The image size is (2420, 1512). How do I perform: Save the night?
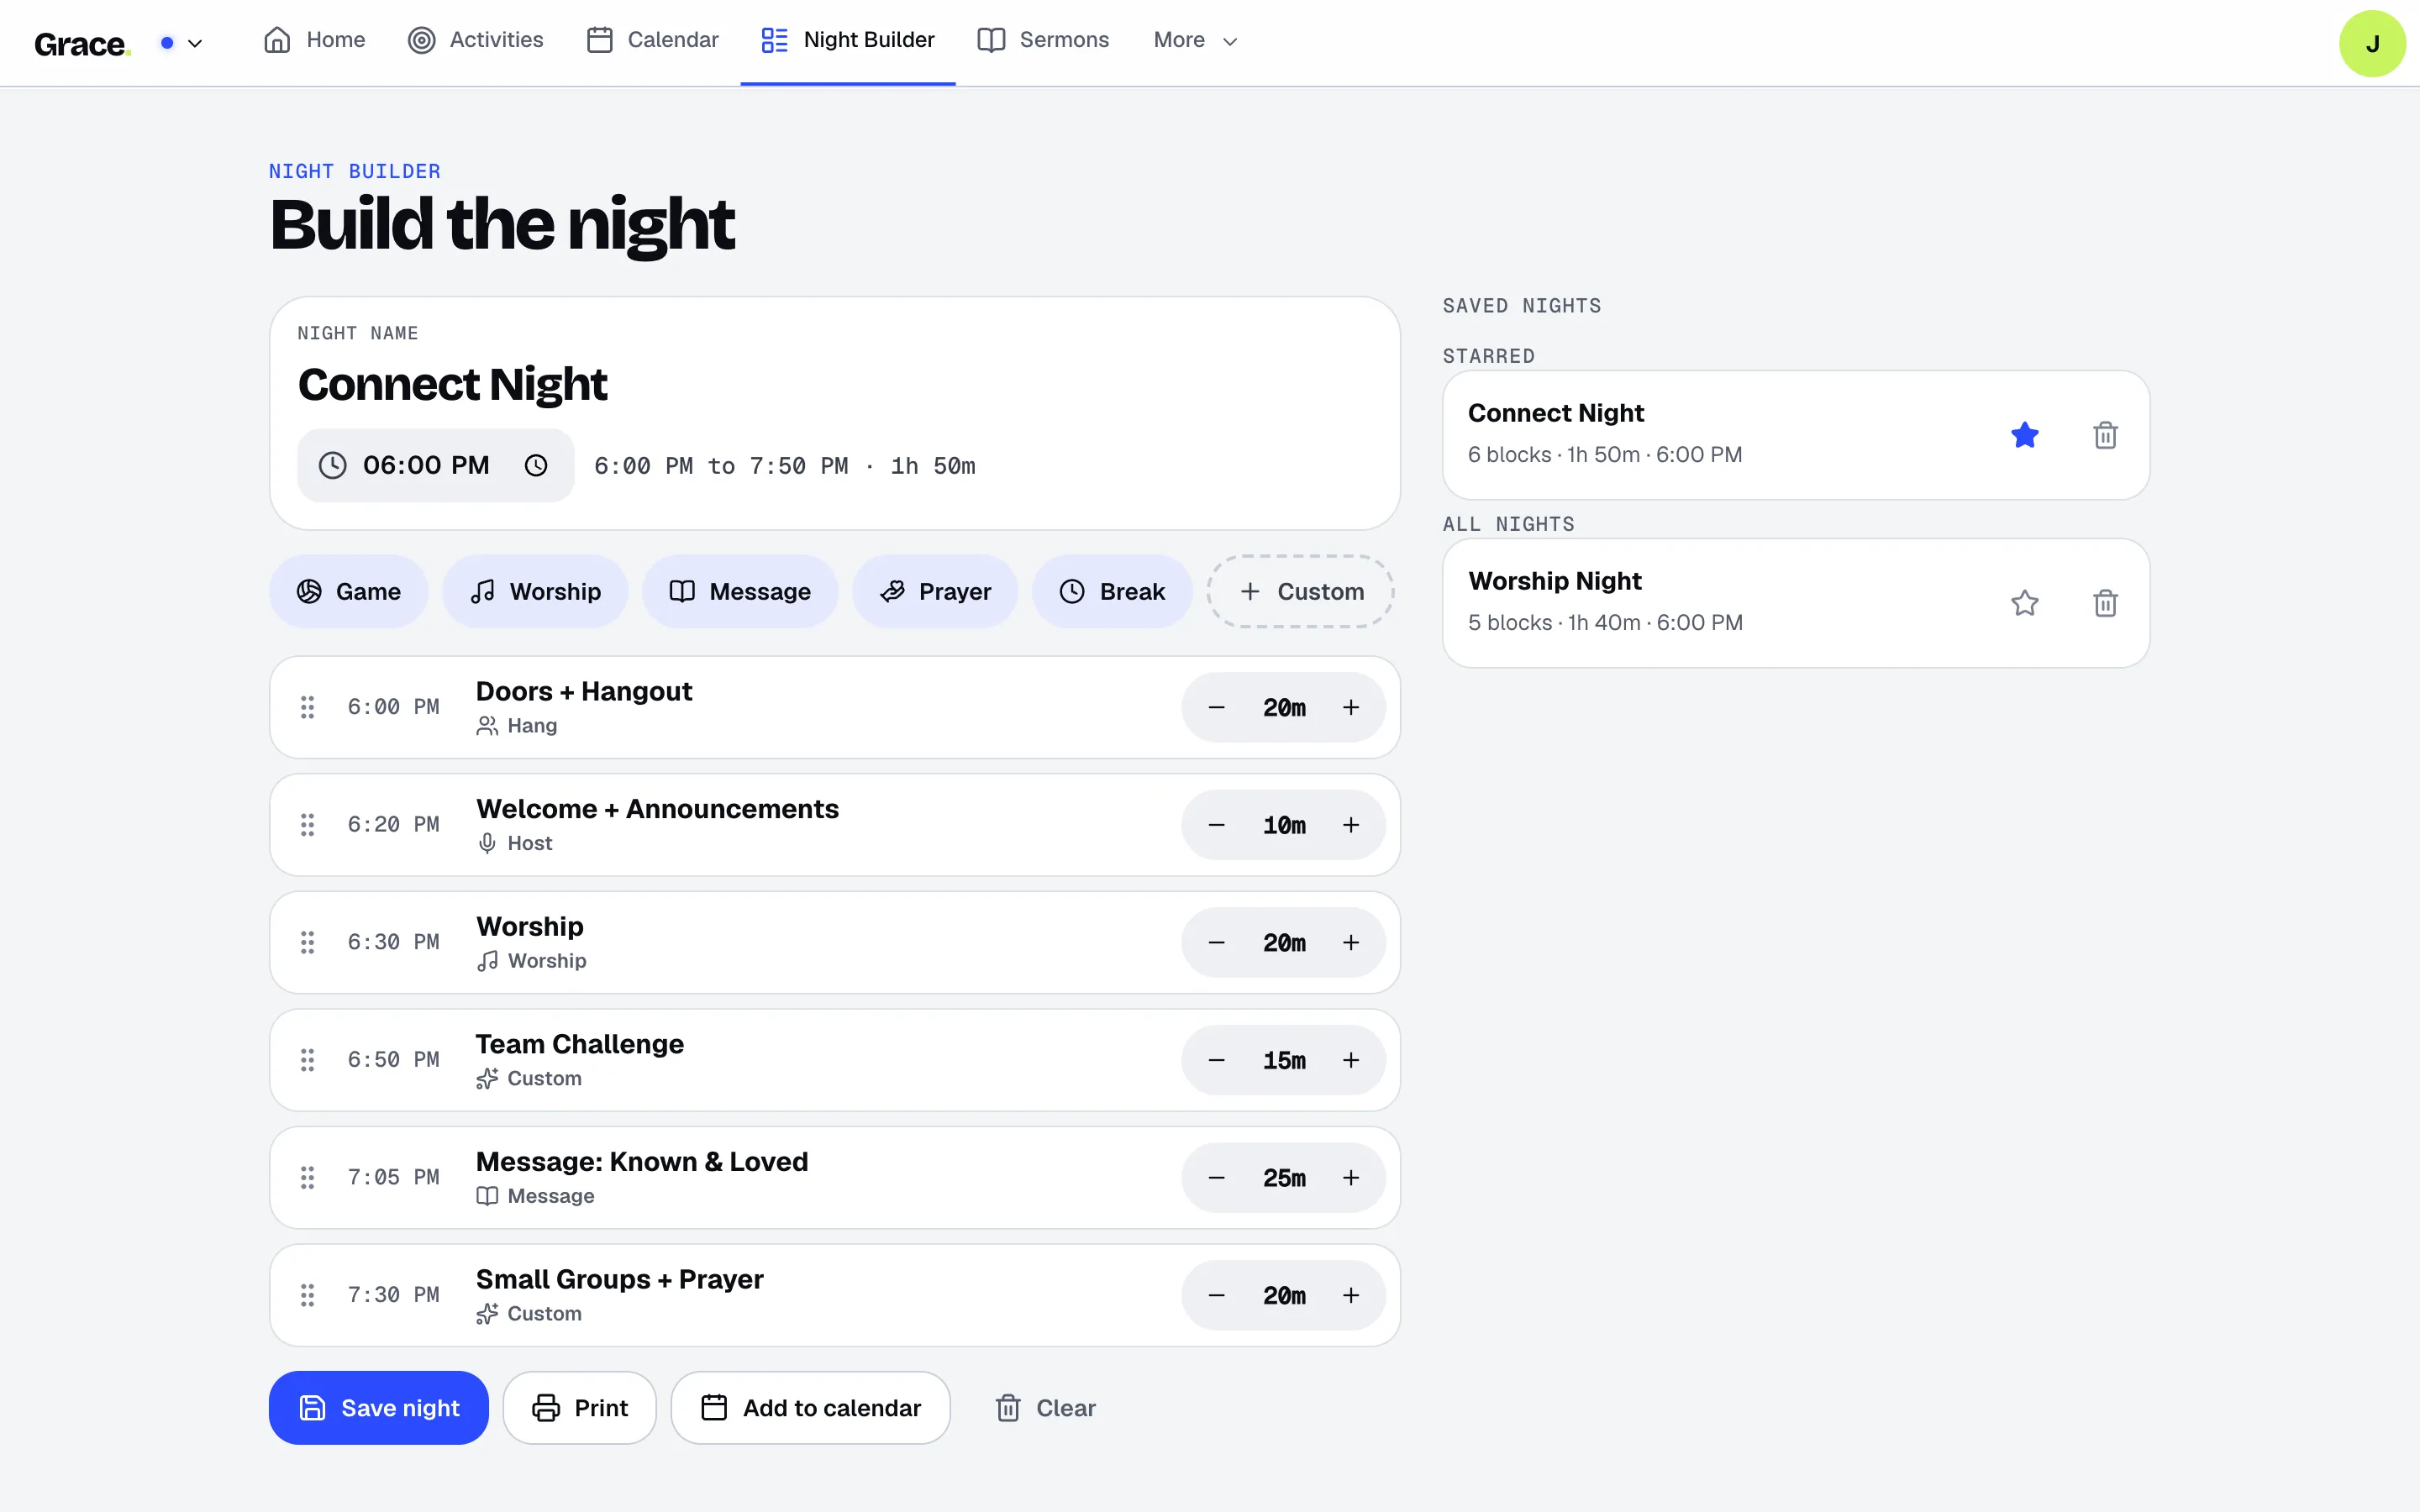pos(379,1407)
